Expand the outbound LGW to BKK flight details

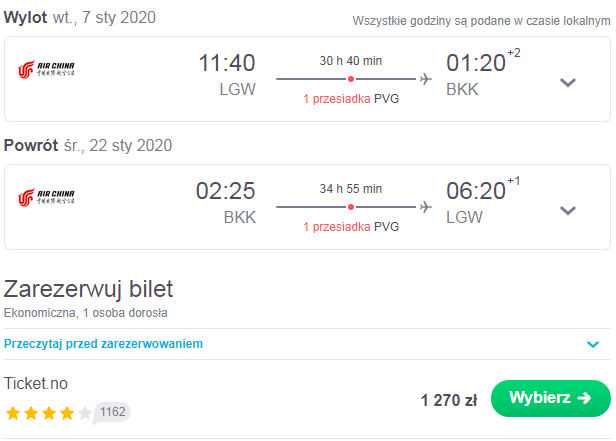(x=568, y=82)
